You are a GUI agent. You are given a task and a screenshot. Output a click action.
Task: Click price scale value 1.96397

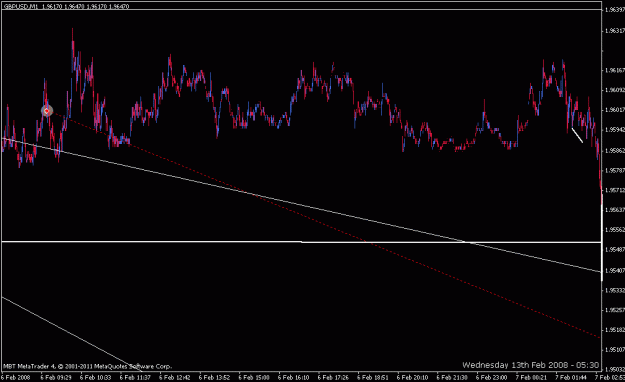coord(614,10)
